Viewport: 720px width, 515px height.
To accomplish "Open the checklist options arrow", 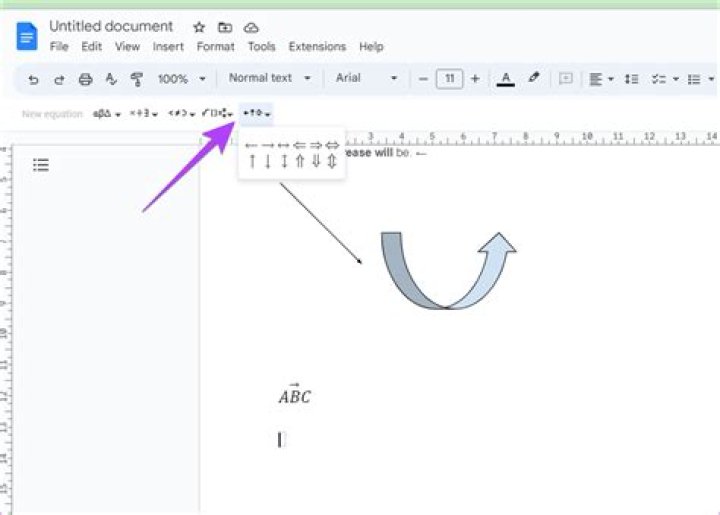I will 675,79.
